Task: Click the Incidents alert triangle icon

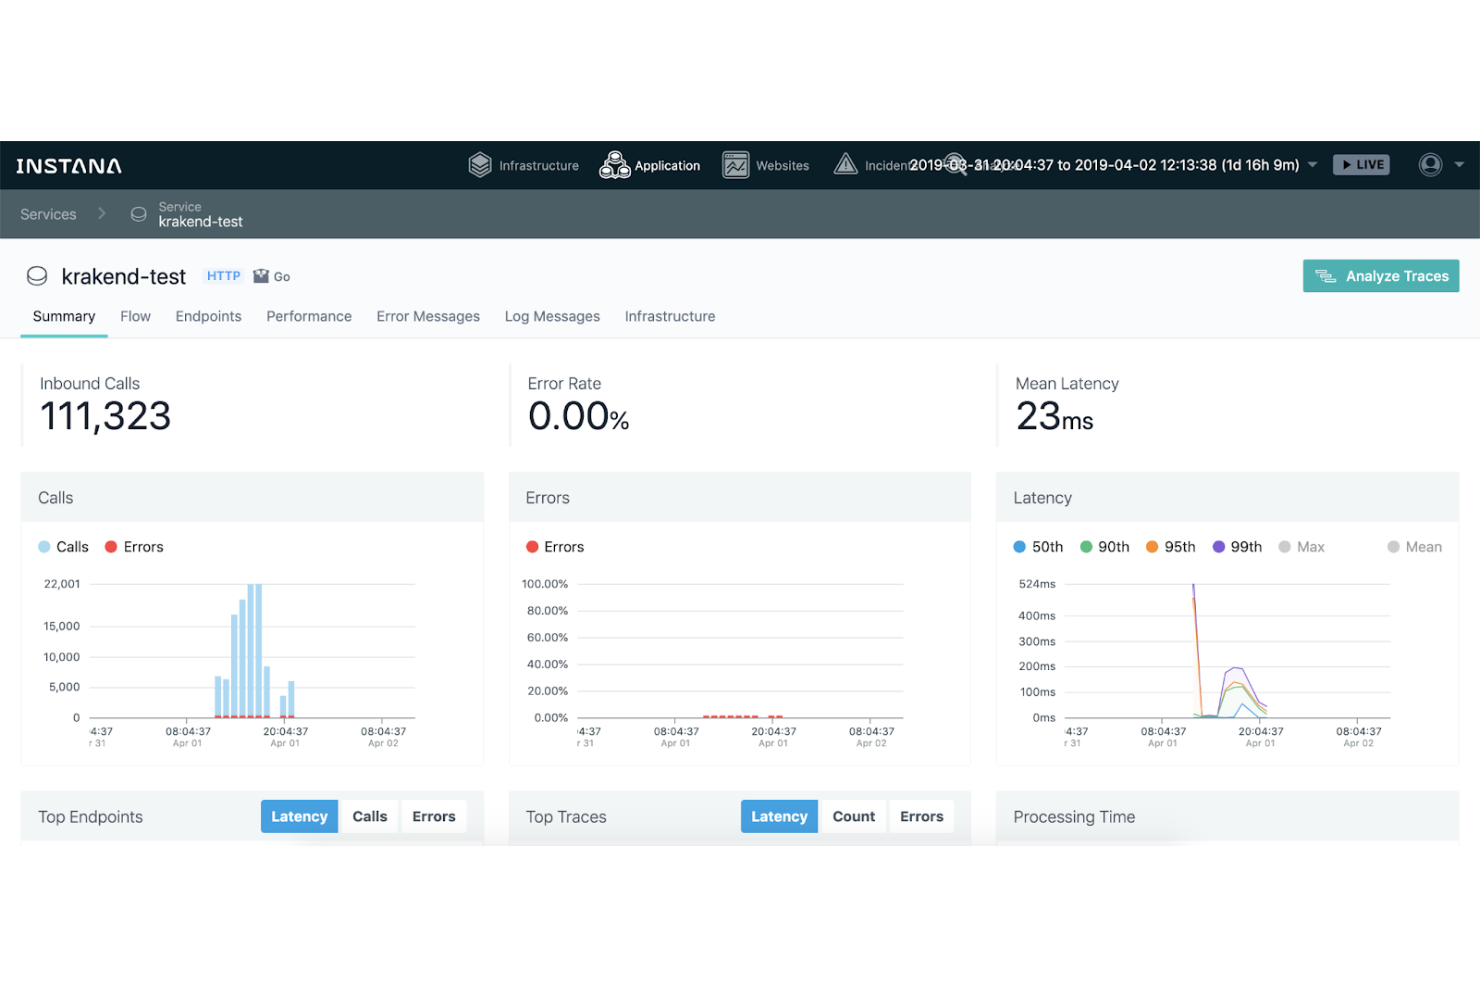Action: click(845, 165)
